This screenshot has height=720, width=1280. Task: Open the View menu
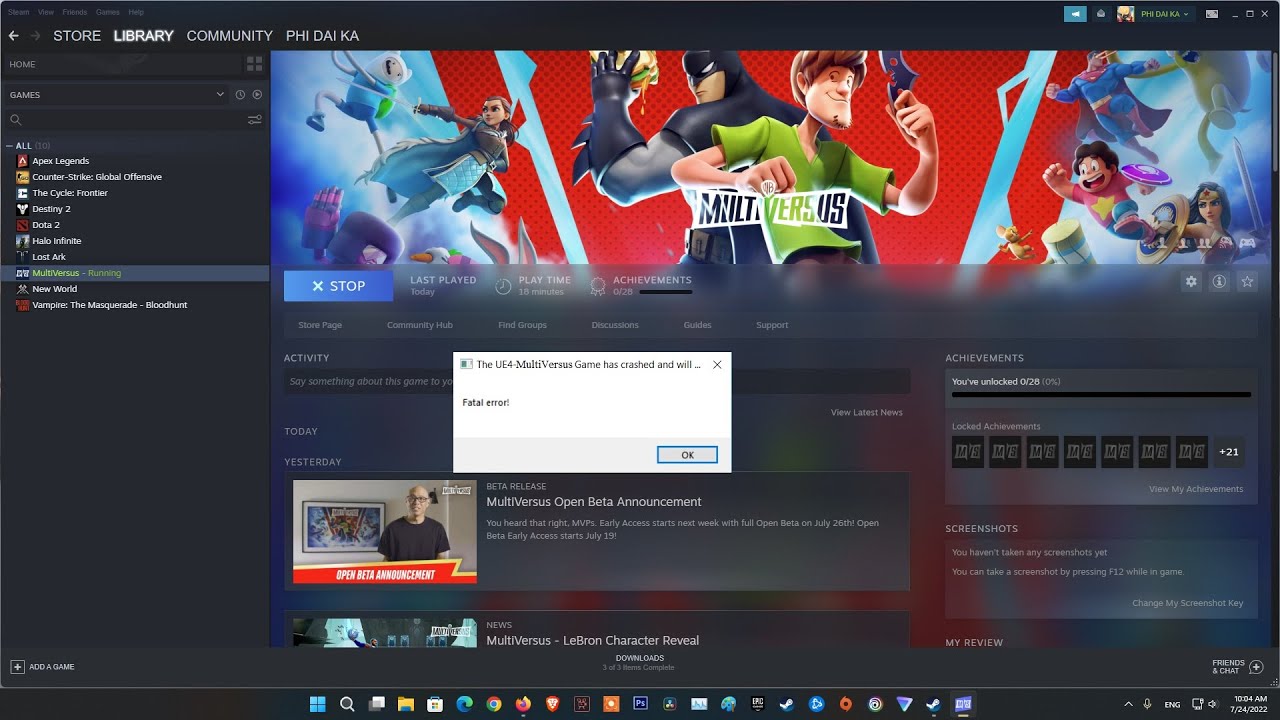click(x=46, y=12)
